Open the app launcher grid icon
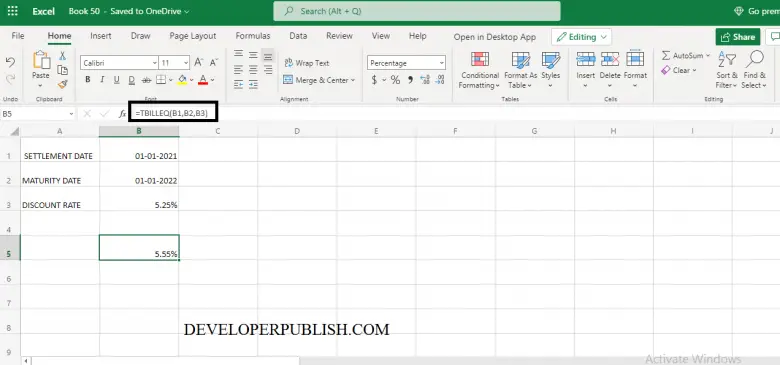Image resolution: width=780 pixels, height=365 pixels. pos(12,11)
